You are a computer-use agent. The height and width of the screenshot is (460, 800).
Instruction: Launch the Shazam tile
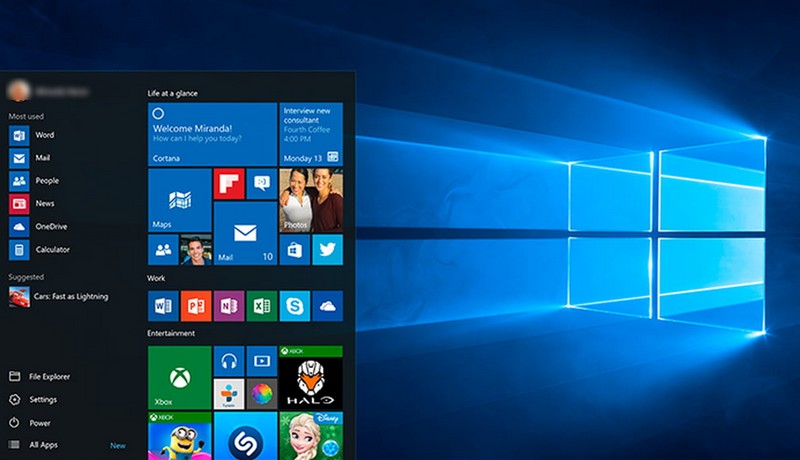click(x=245, y=436)
